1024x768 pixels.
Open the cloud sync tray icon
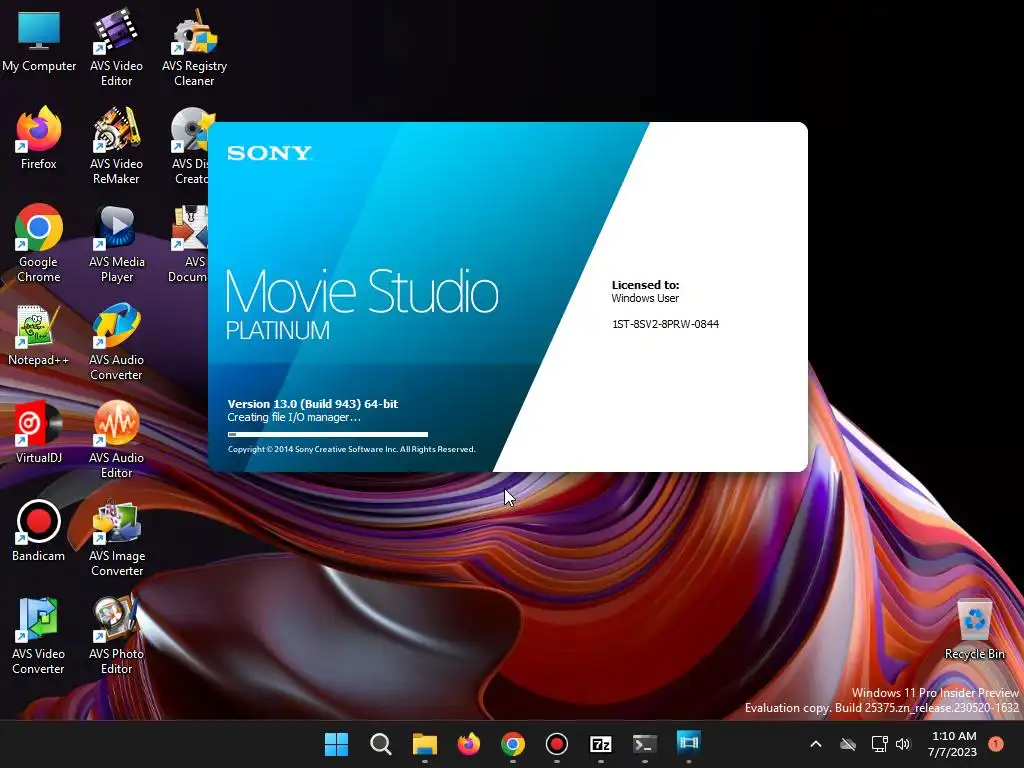848,744
